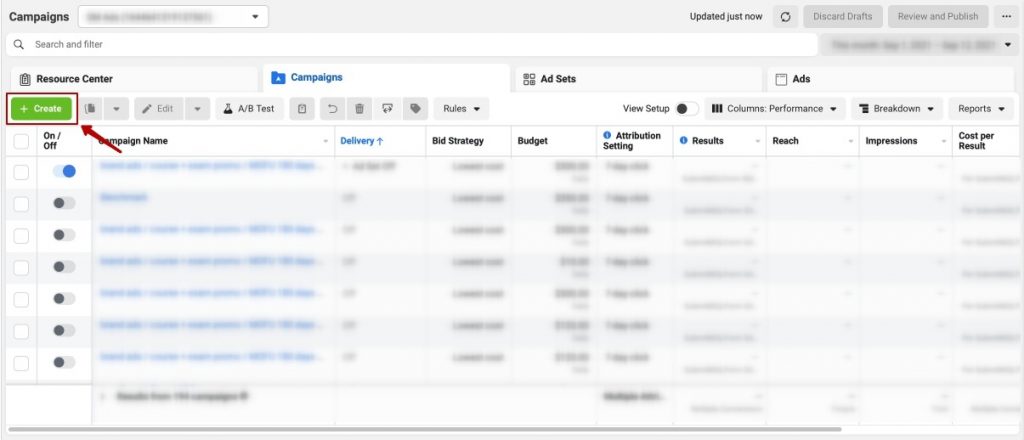1024x440 pixels.
Task: Open Impressions column menu arrow
Action: tap(944, 142)
